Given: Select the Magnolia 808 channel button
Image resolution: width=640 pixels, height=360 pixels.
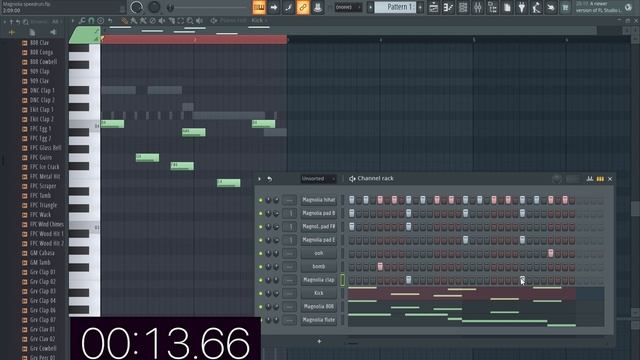Looking at the screenshot, I should coord(319,307).
